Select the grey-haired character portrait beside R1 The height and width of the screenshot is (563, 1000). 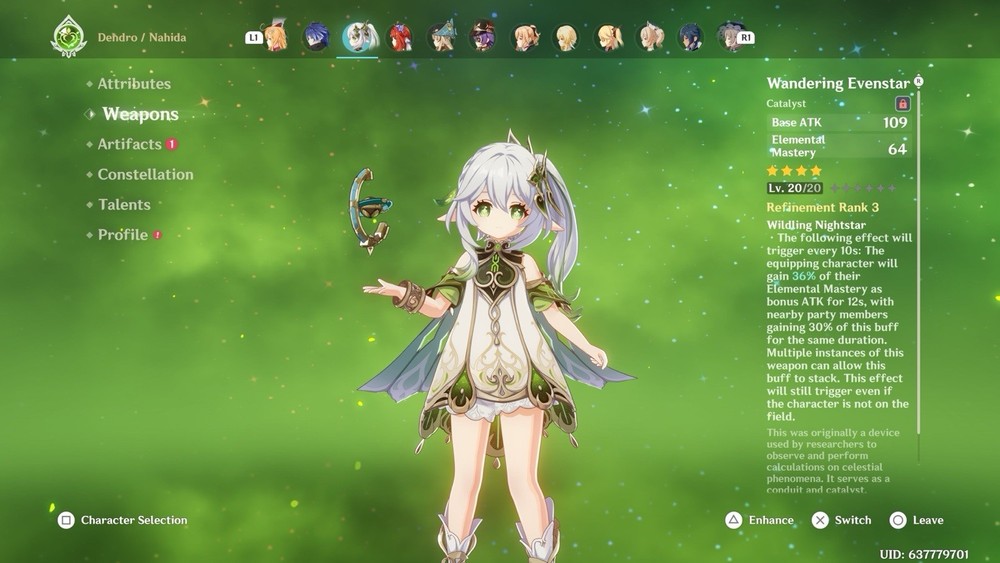point(728,37)
